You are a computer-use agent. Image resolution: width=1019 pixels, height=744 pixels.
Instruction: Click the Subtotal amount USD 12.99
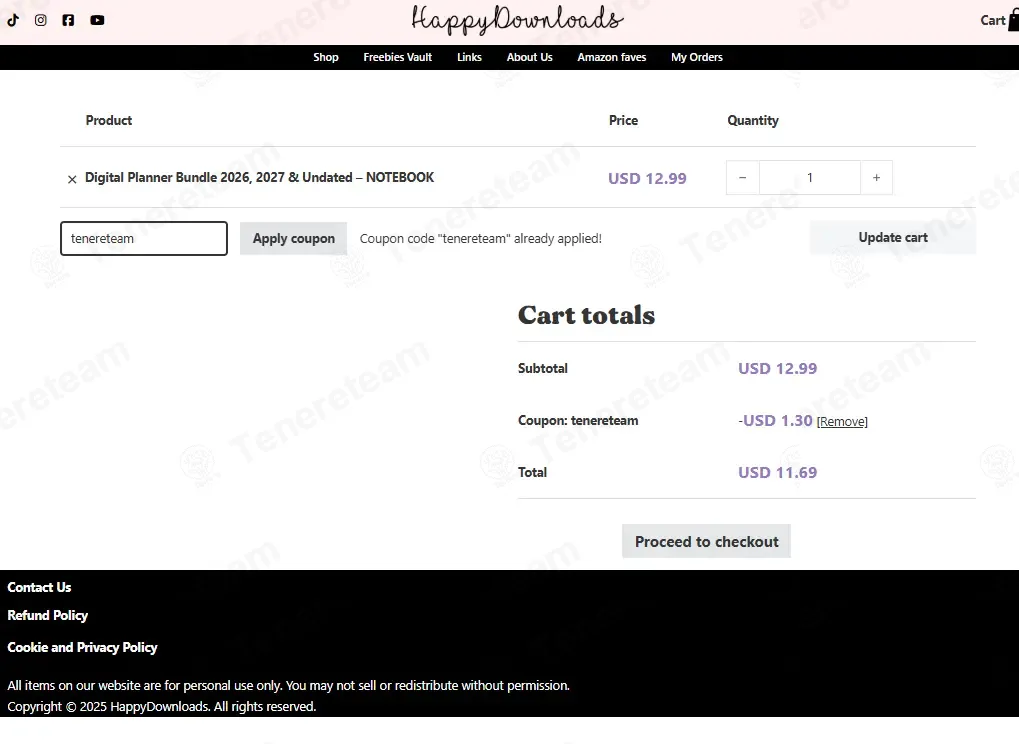click(777, 368)
